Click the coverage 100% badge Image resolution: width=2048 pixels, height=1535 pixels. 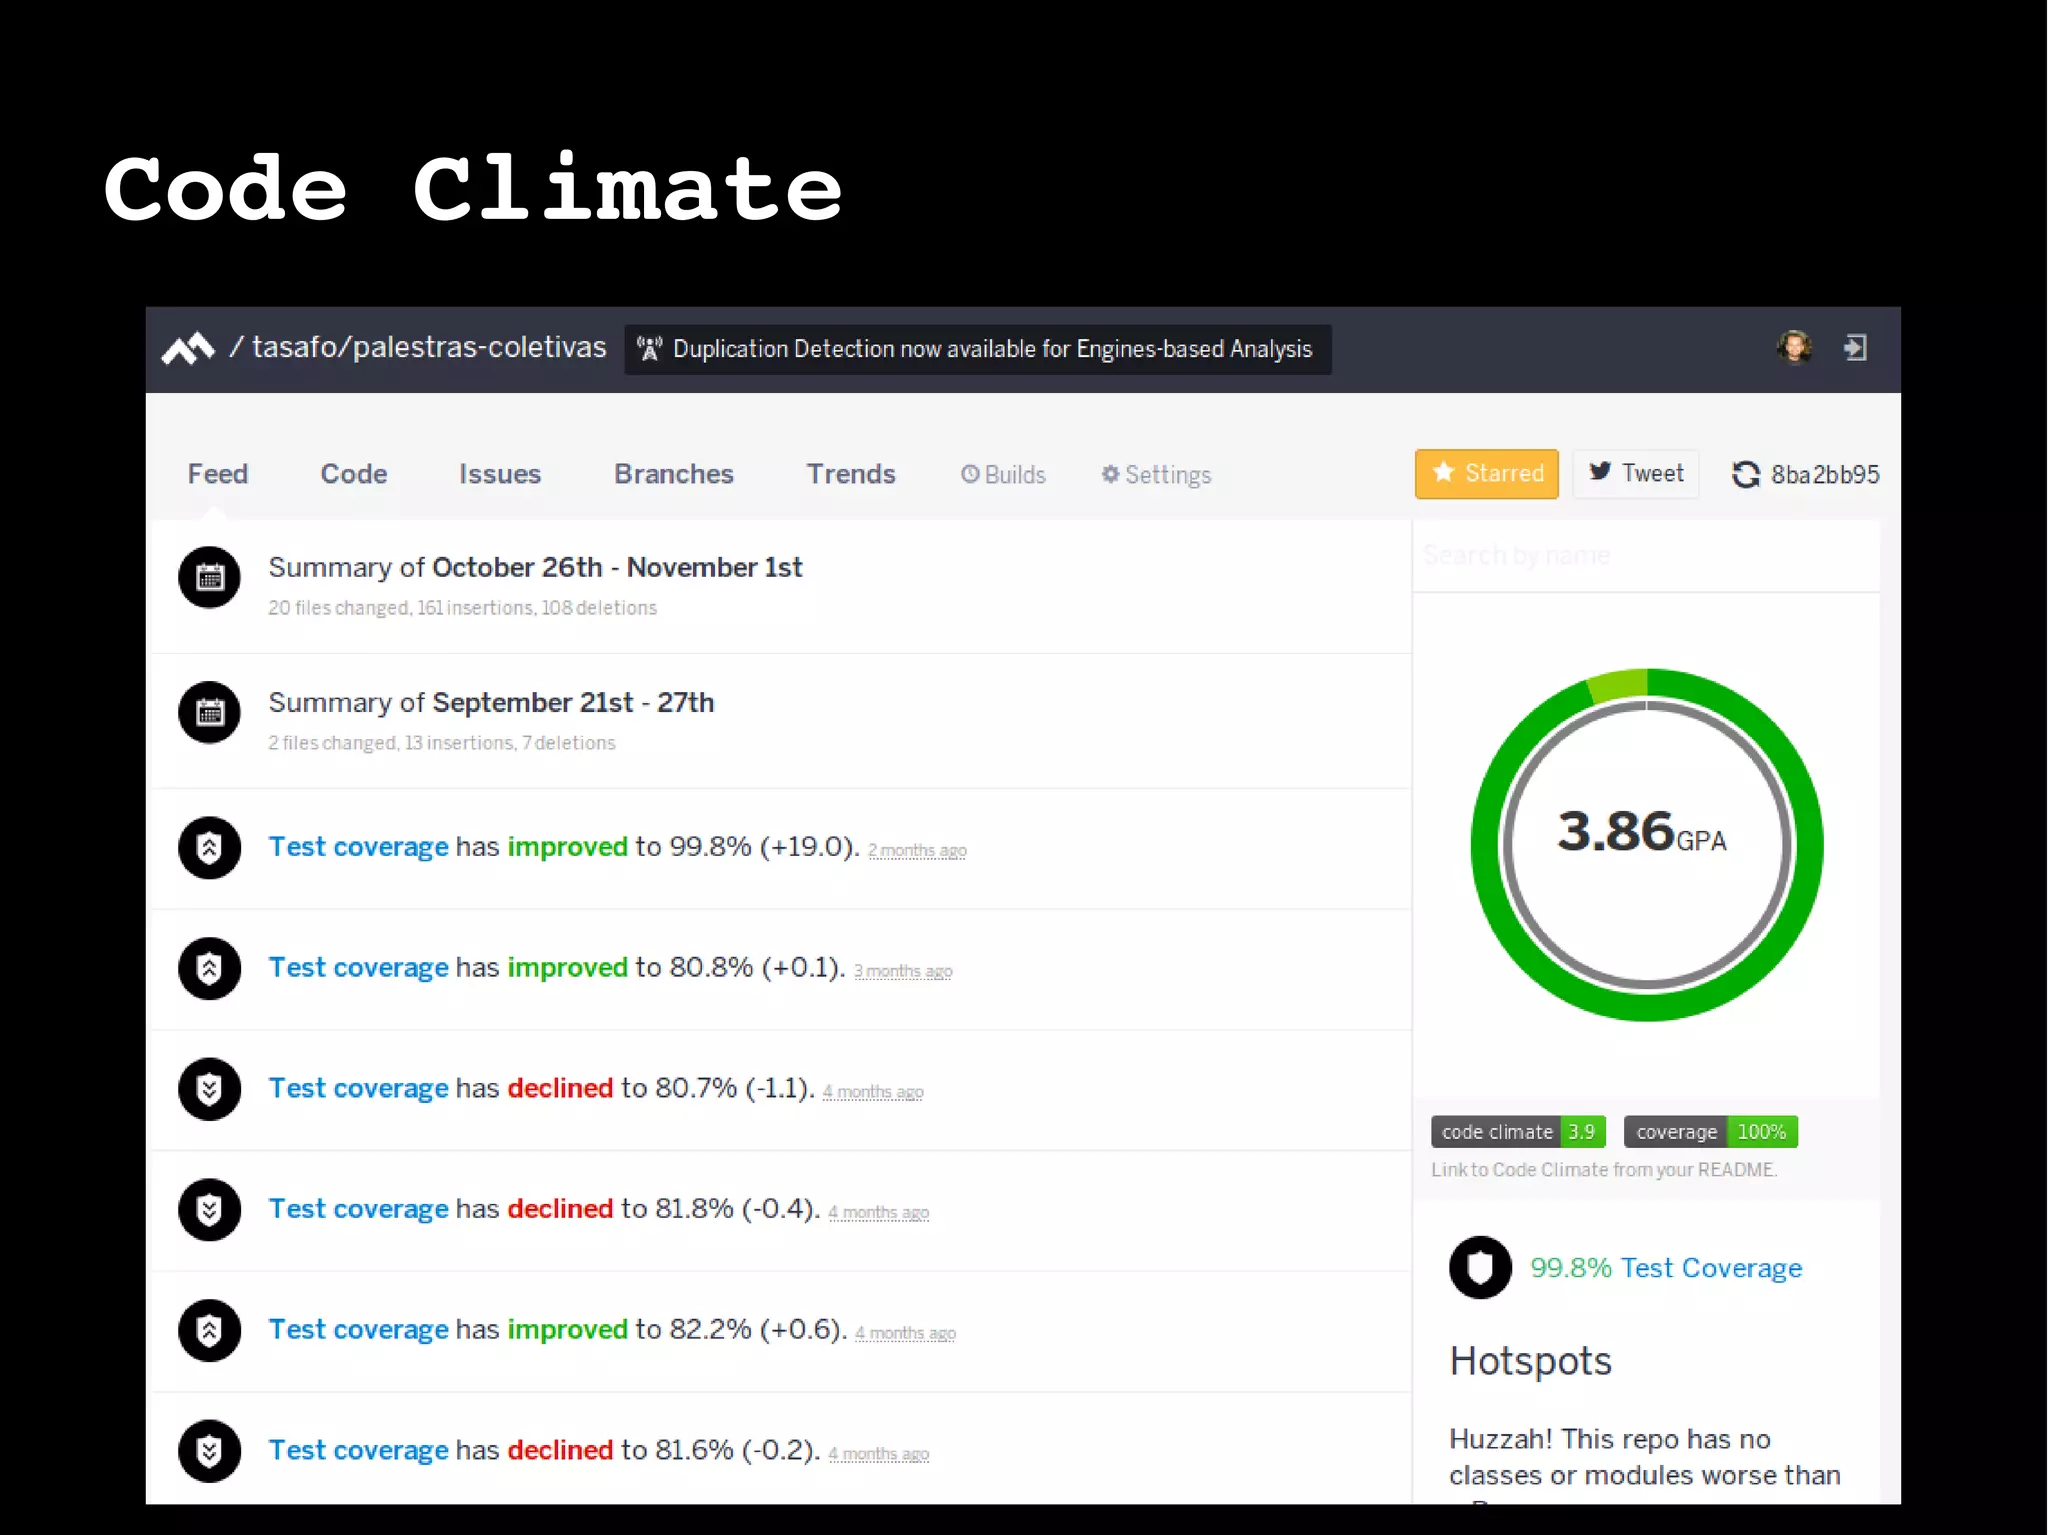[x=1711, y=1132]
